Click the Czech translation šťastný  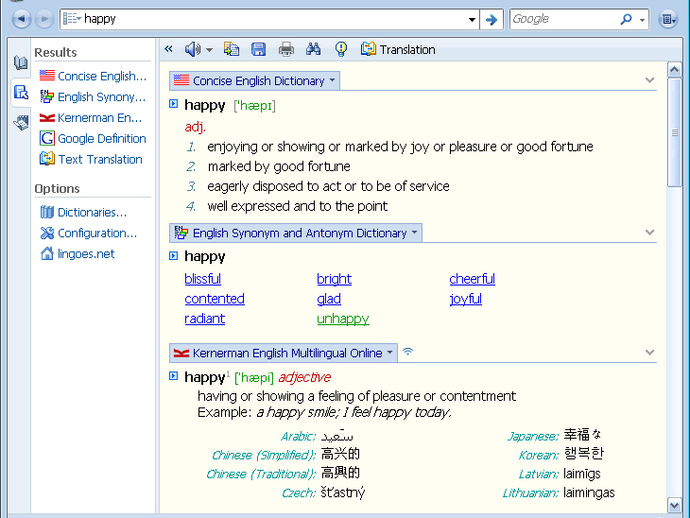tap(343, 493)
